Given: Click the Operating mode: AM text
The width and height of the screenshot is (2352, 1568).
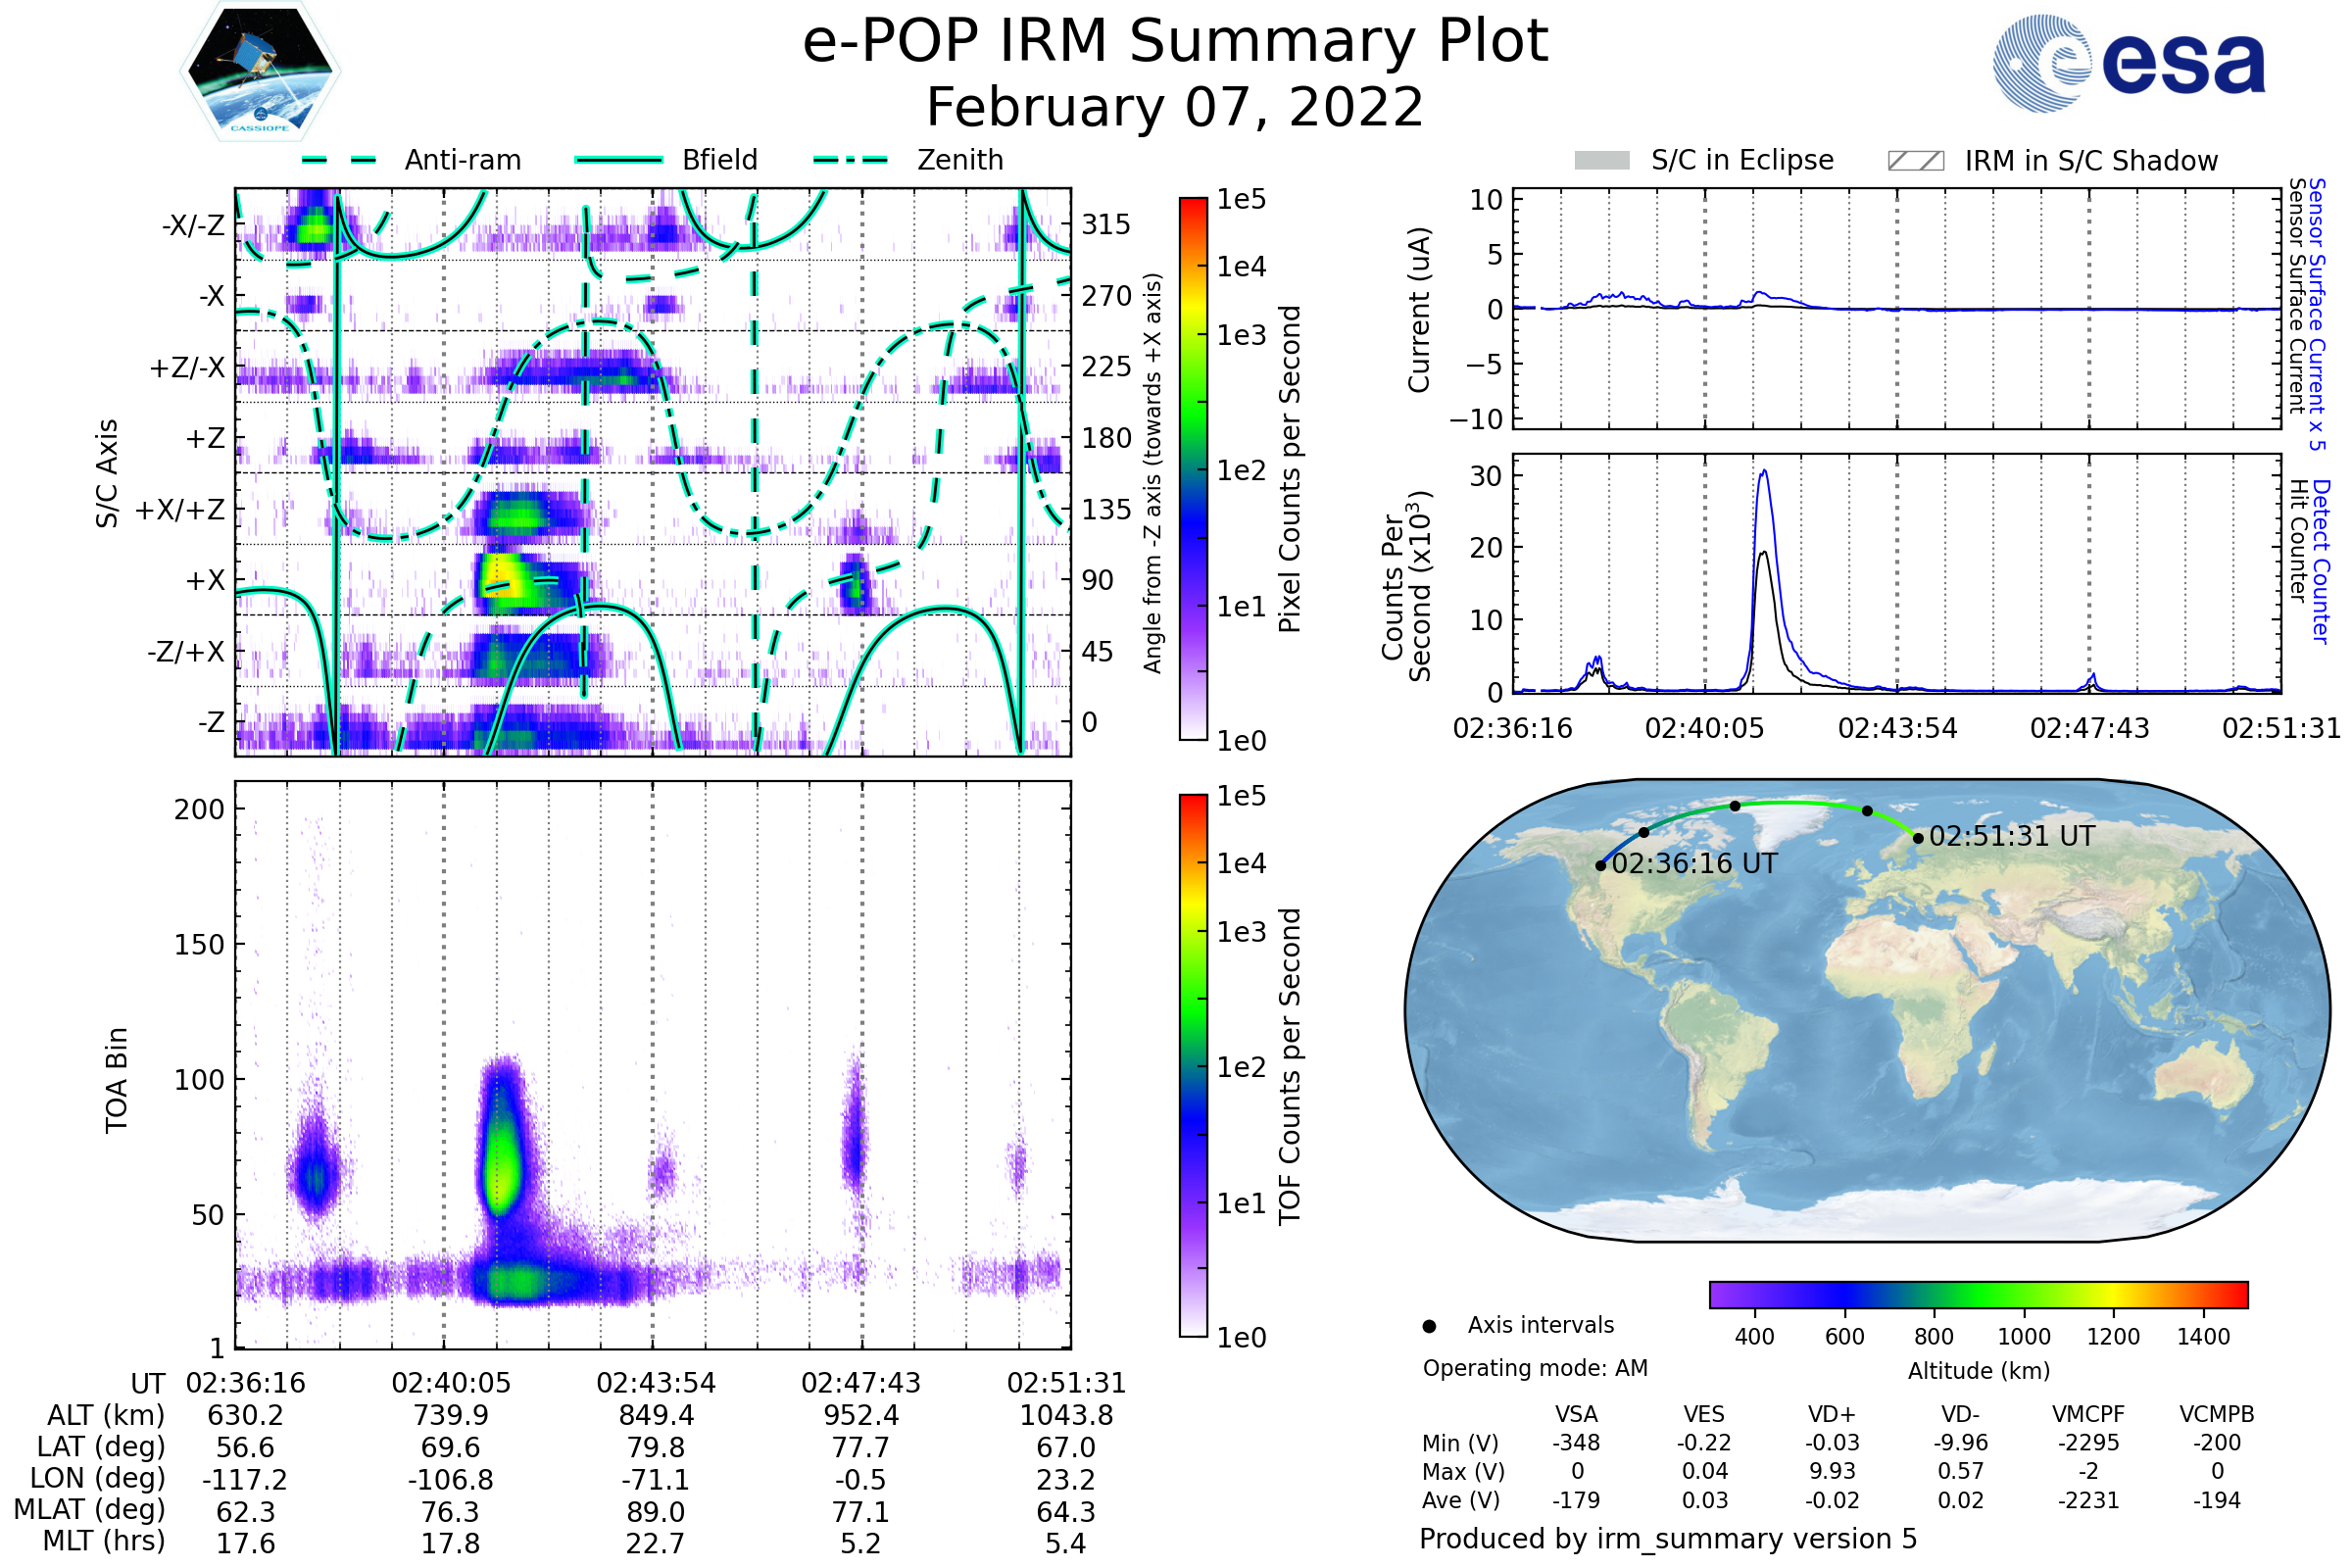Looking at the screenshot, I should click(1535, 1368).
